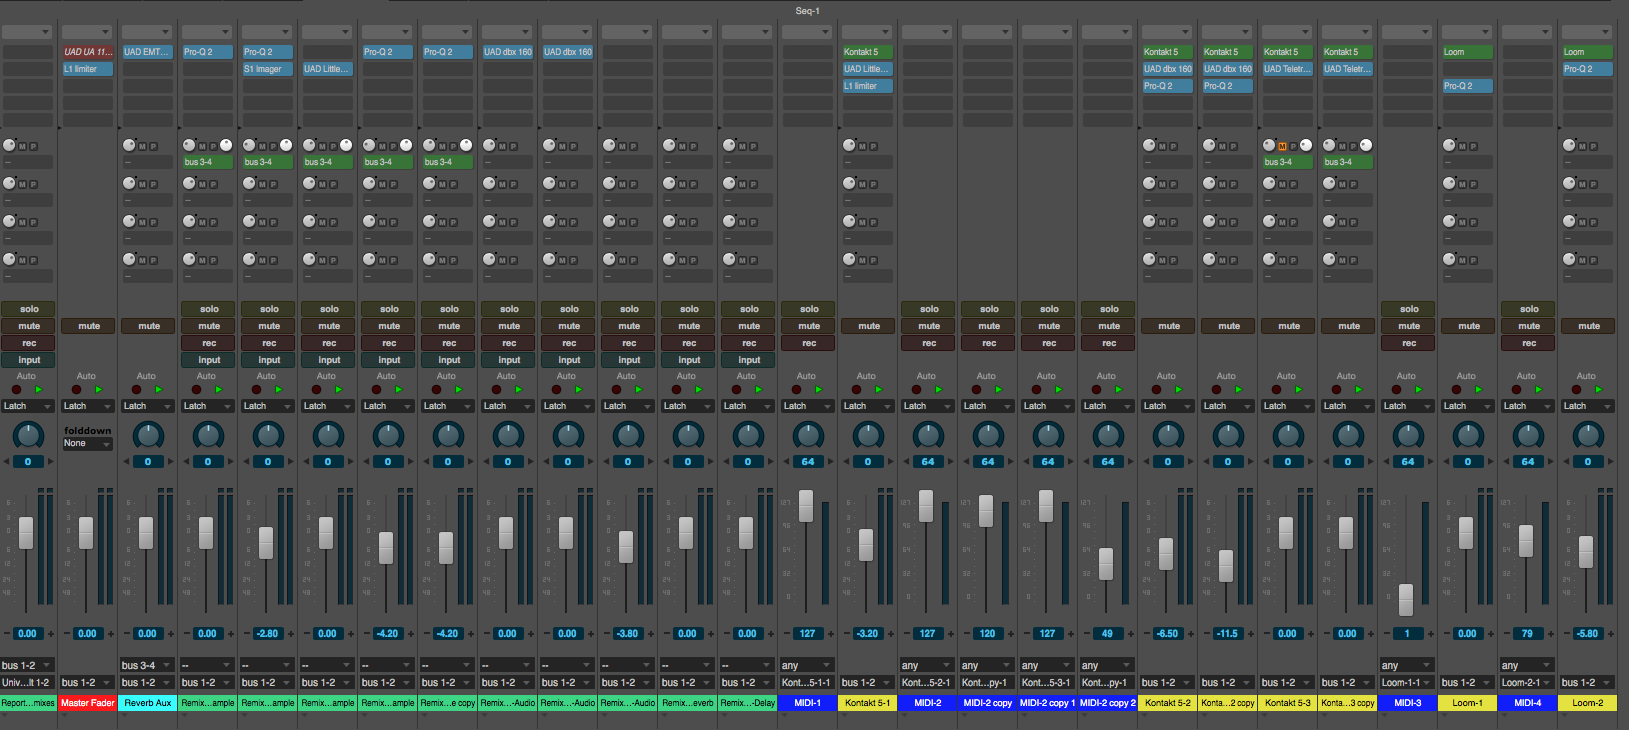
Task: Solo the MIDI-3 track
Action: (x=1409, y=309)
